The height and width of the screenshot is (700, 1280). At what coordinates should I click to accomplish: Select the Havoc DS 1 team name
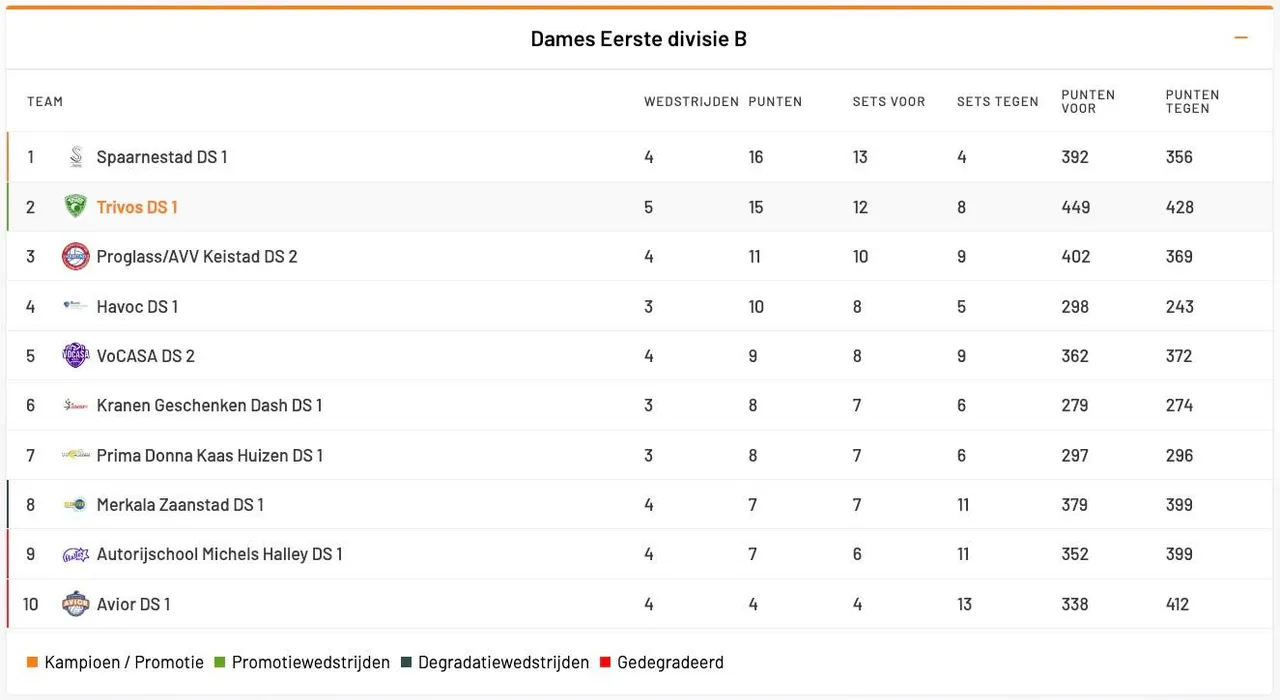137,306
